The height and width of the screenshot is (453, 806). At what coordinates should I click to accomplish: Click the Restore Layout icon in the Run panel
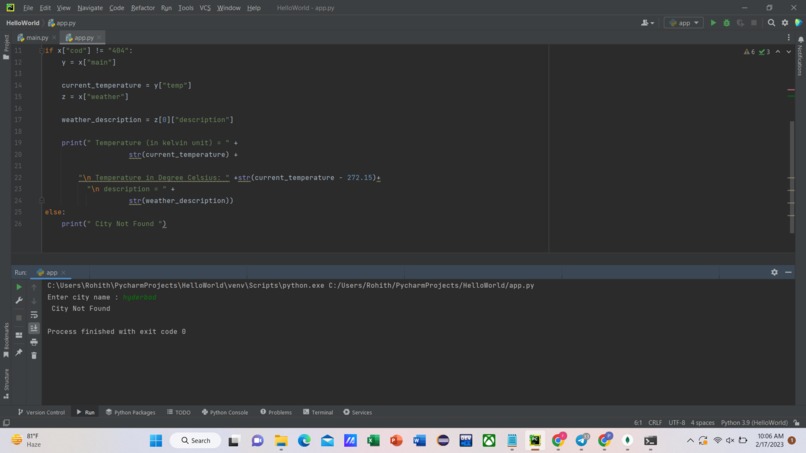click(19, 335)
